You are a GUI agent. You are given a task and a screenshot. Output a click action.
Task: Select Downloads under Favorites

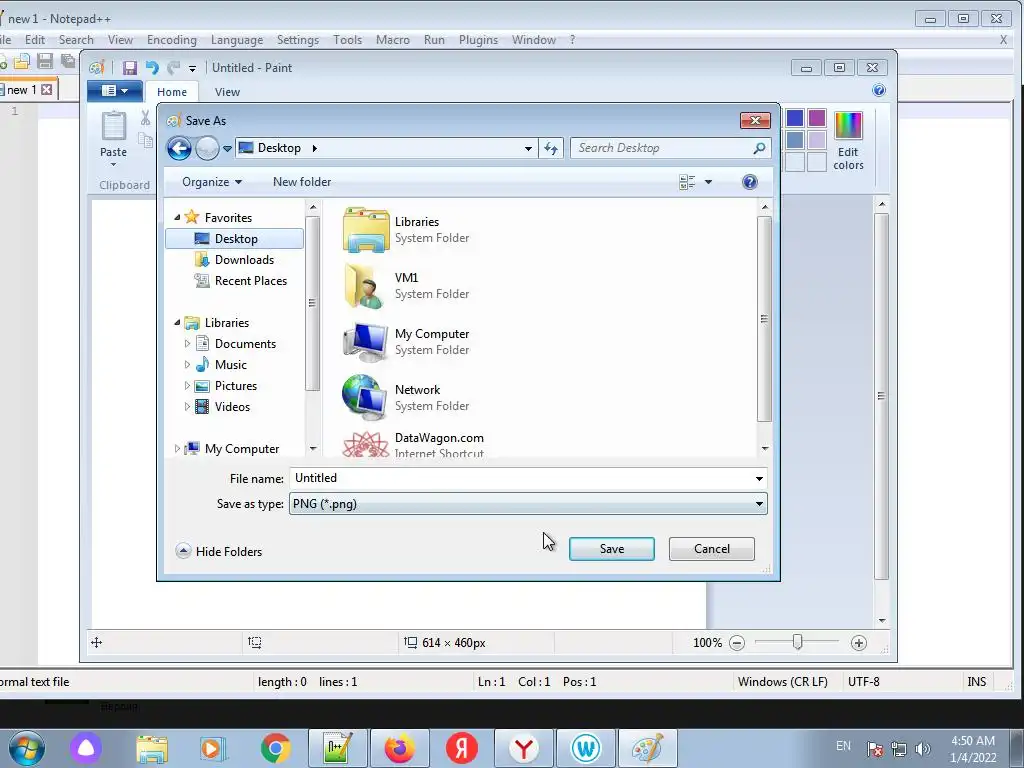244,260
